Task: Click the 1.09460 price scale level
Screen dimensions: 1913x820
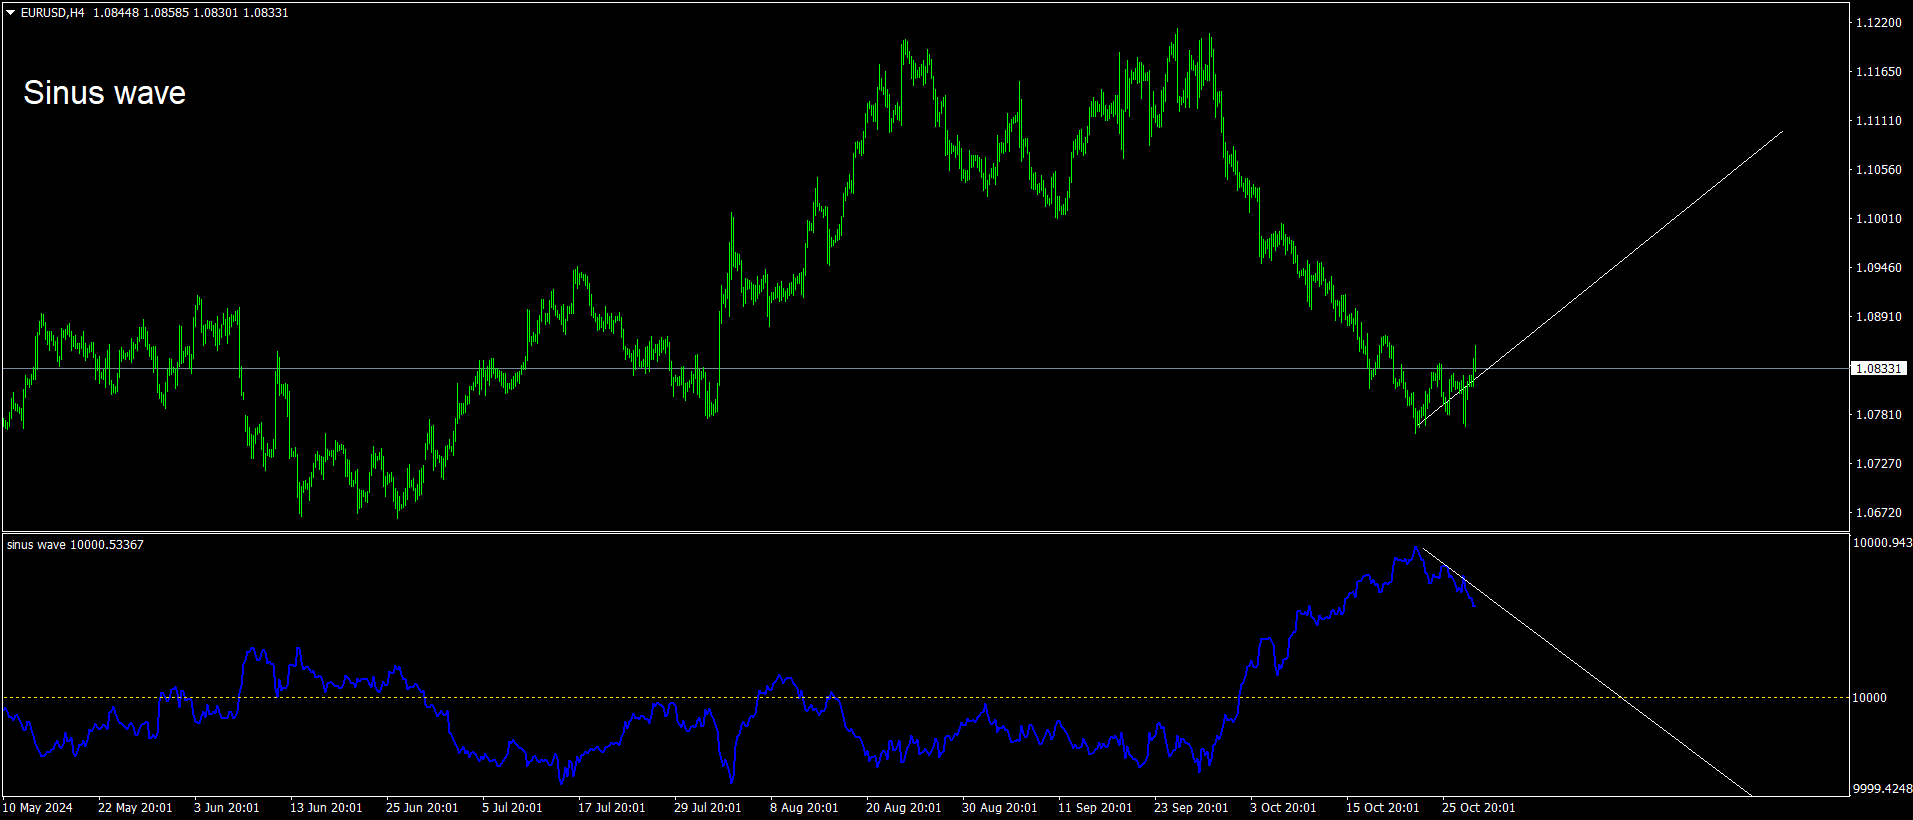Action: click(1878, 268)
